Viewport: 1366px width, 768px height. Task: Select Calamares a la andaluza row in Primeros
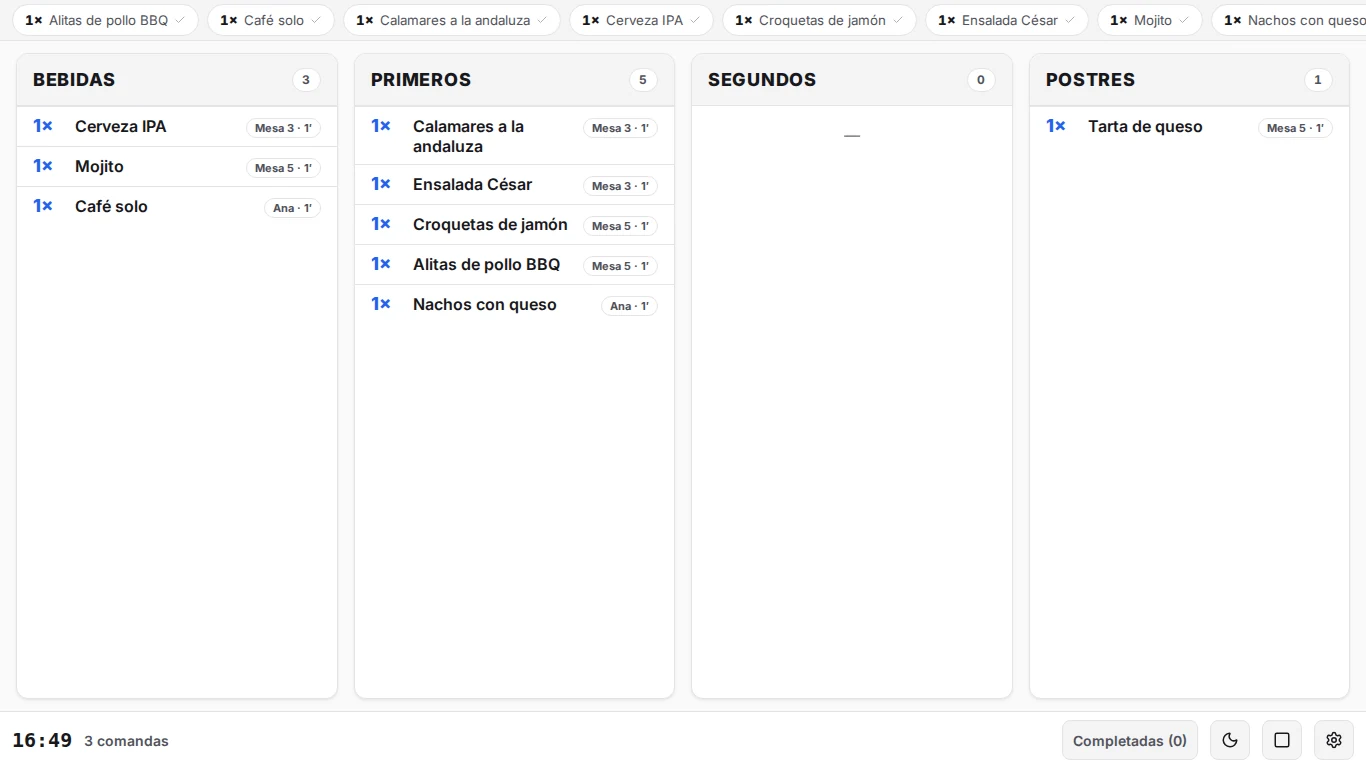514,136
